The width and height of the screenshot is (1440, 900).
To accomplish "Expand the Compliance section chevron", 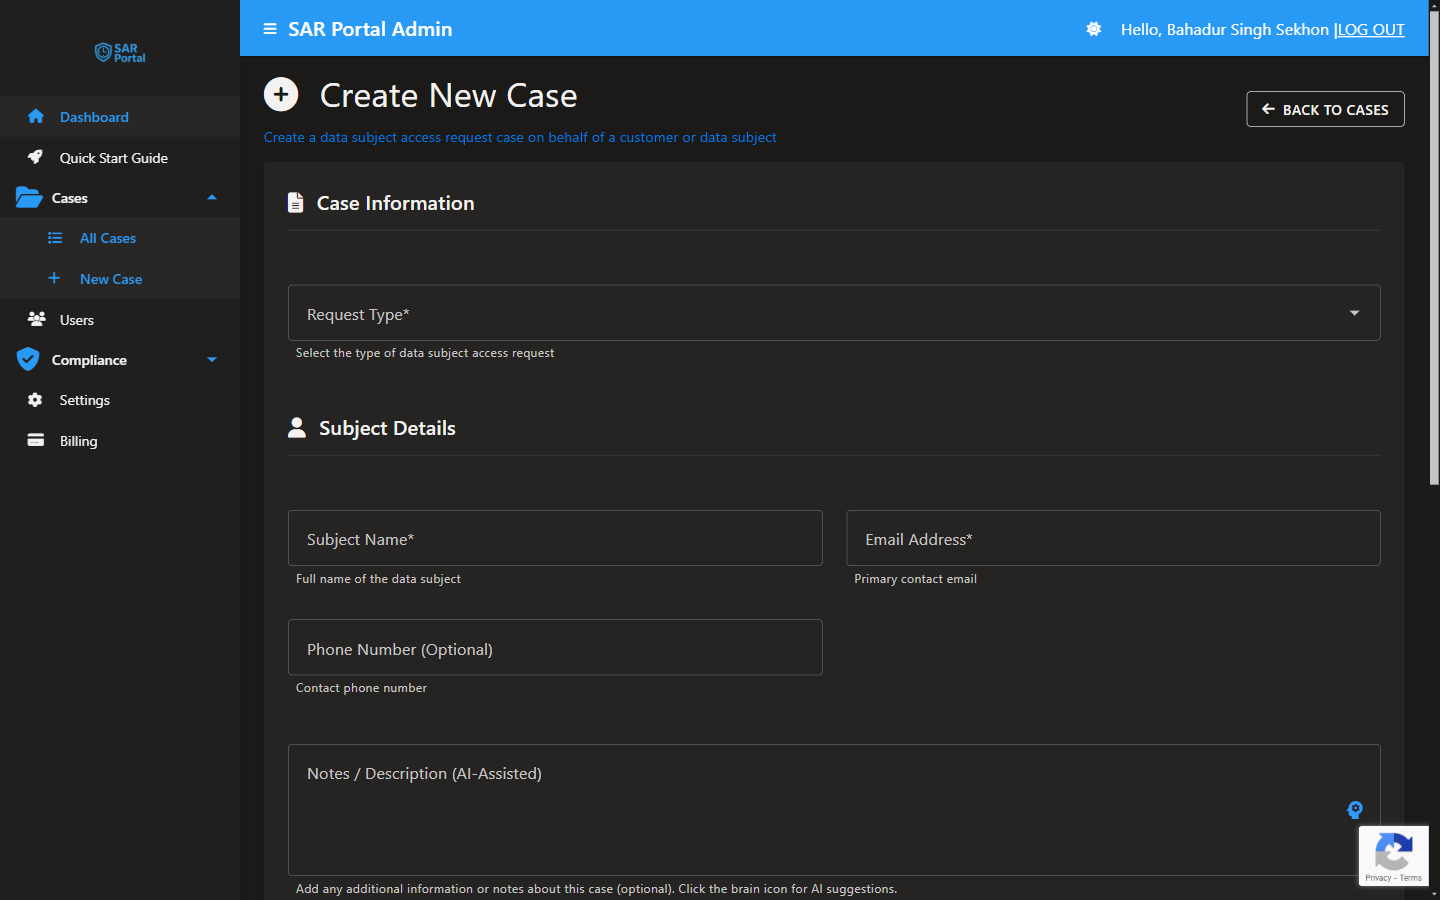I will (x=211, y=359).
